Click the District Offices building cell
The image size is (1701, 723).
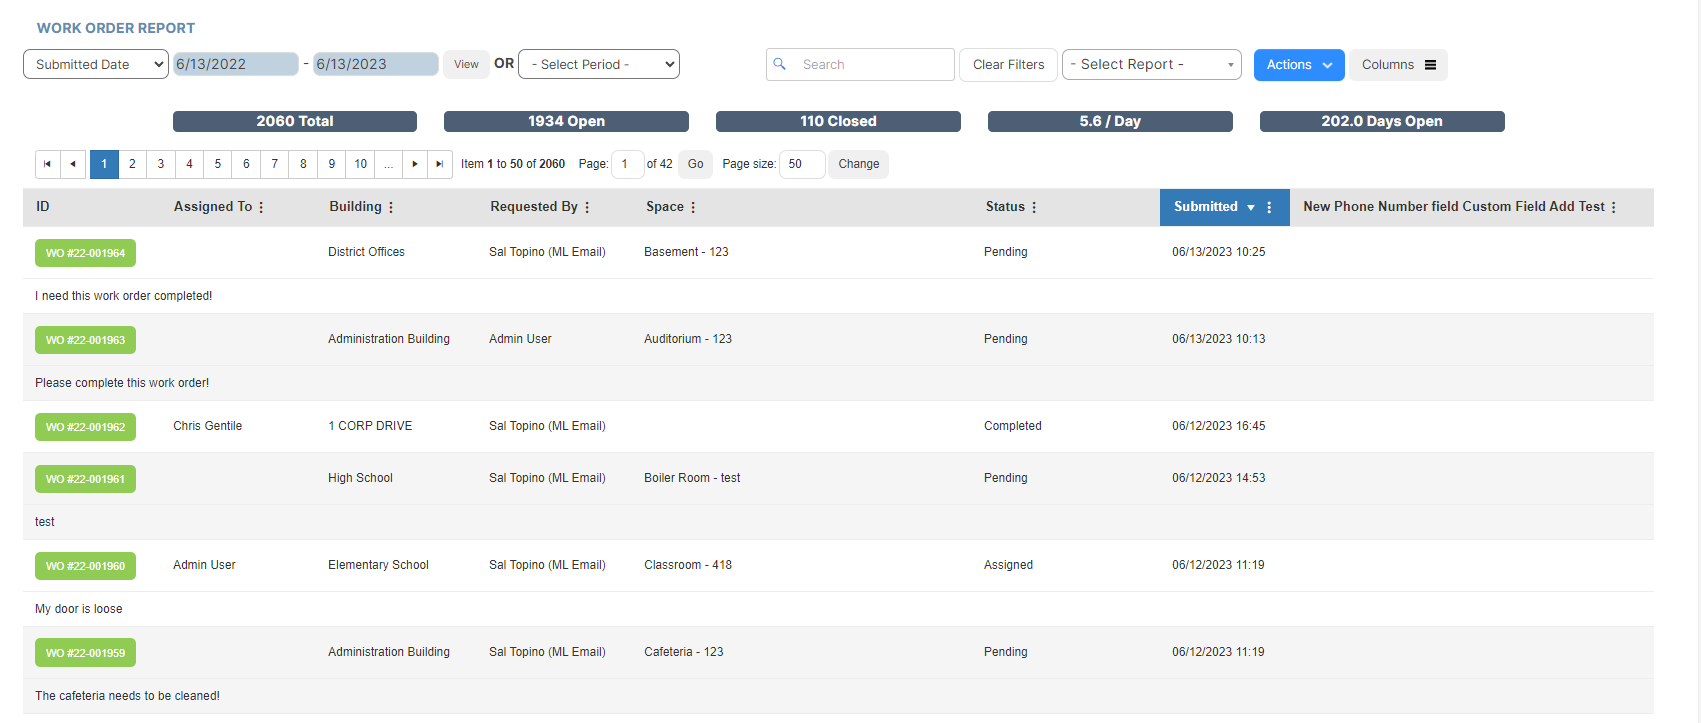tap(366, 252)
